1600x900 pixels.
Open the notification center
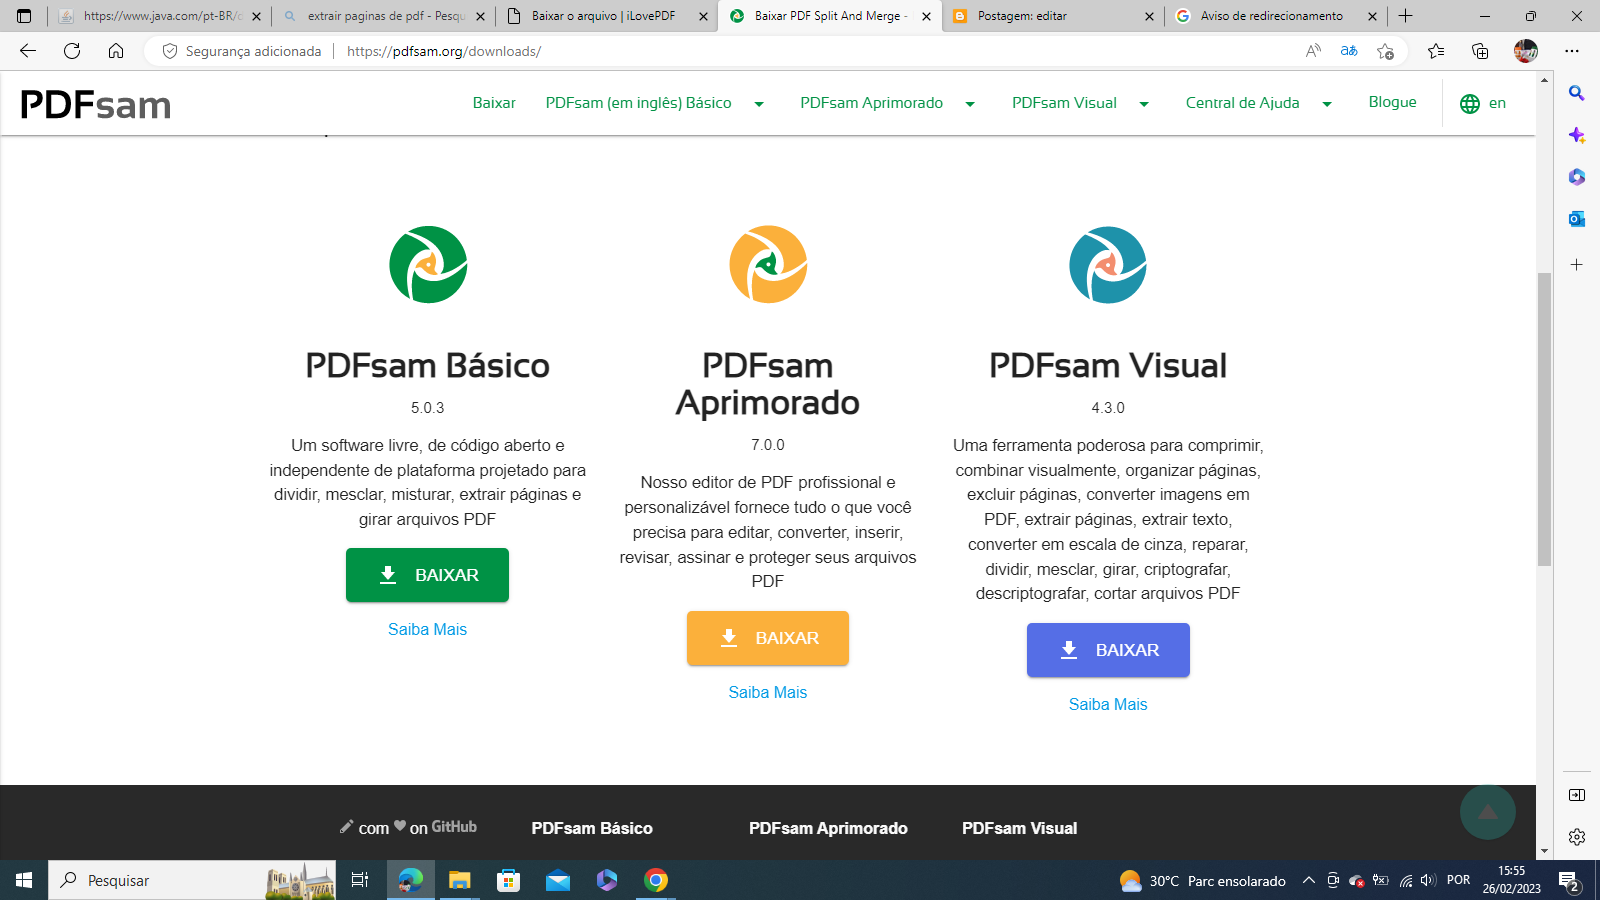(x=1569, y=881)
